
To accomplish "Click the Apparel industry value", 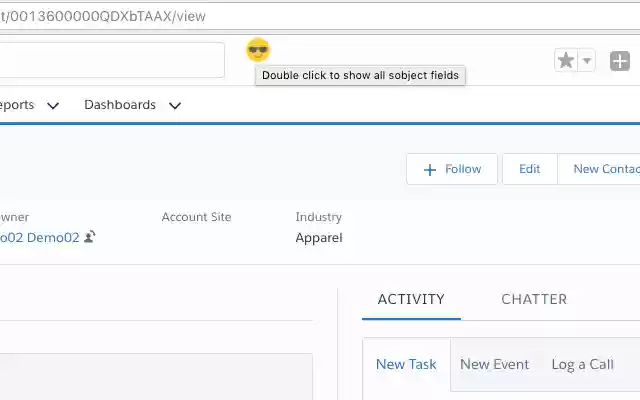I will [x=319, y=238].
